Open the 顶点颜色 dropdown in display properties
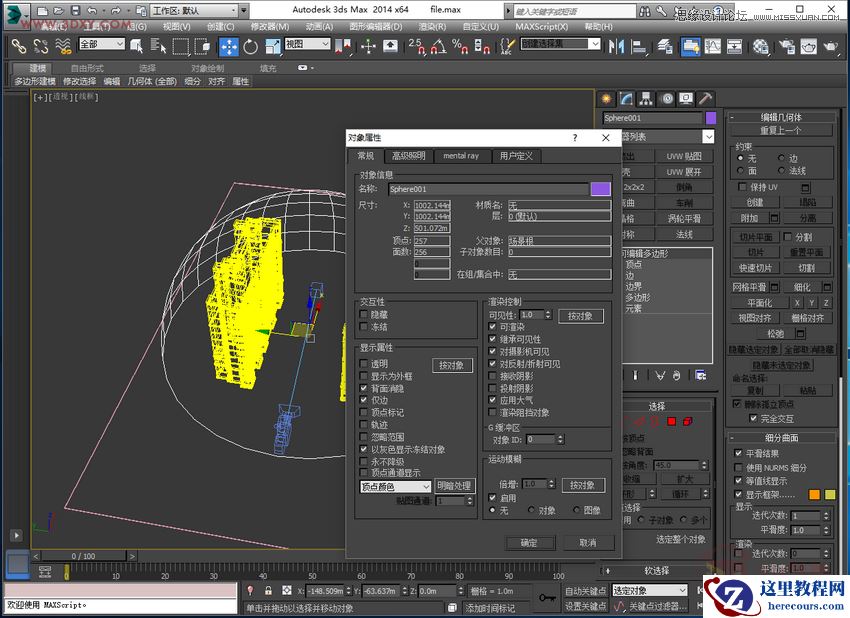 point(396,486)
